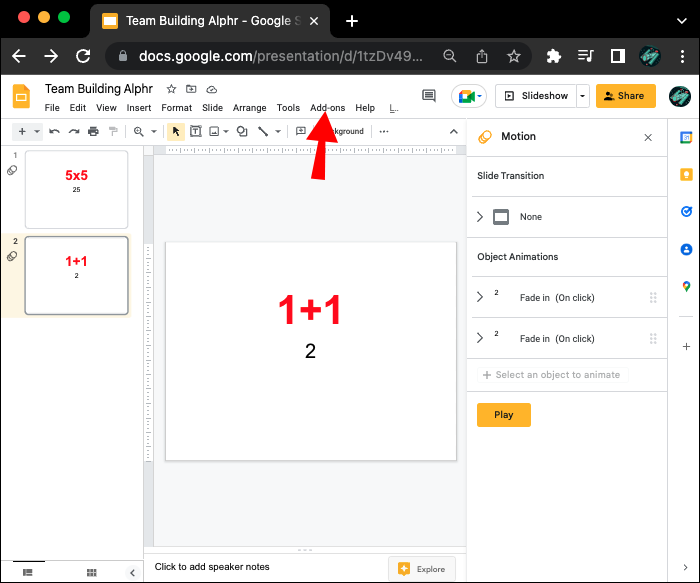Open the image insert dropdown arrow
Viewport: 700px width, 583px height.
pyautogui.click(x=226, y=131)
